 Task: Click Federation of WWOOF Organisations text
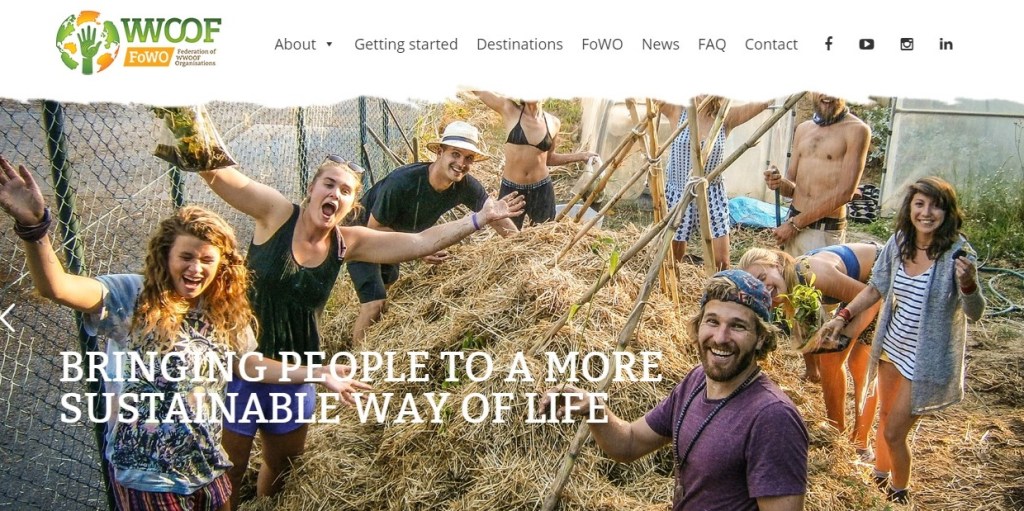point(197,57)
